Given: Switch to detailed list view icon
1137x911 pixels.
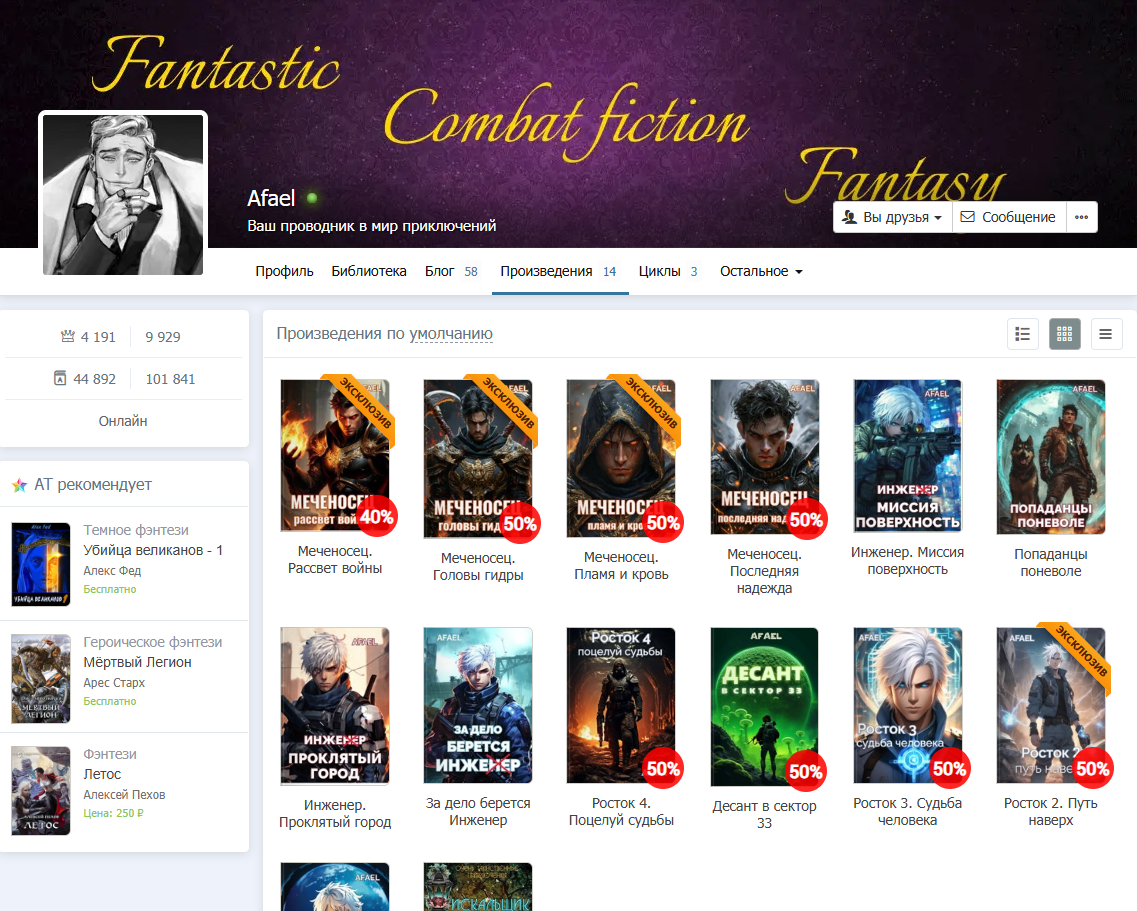Looking at the screenshot, I should point(1022,334).
